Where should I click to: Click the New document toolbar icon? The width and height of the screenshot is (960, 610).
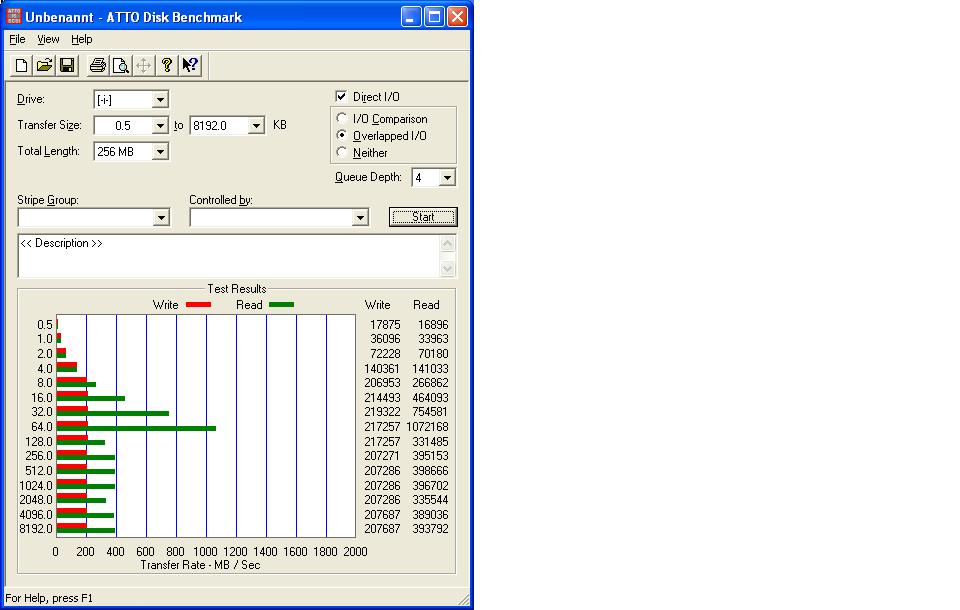pyautogui.click(x=21, y=66)
